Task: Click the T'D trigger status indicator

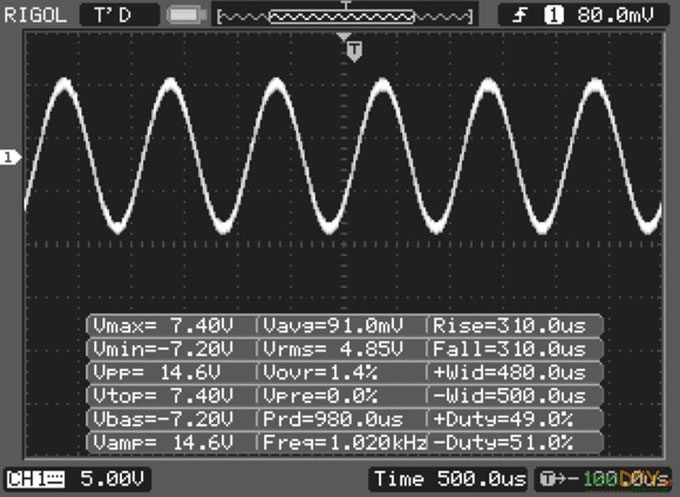Action: (118, 15)
